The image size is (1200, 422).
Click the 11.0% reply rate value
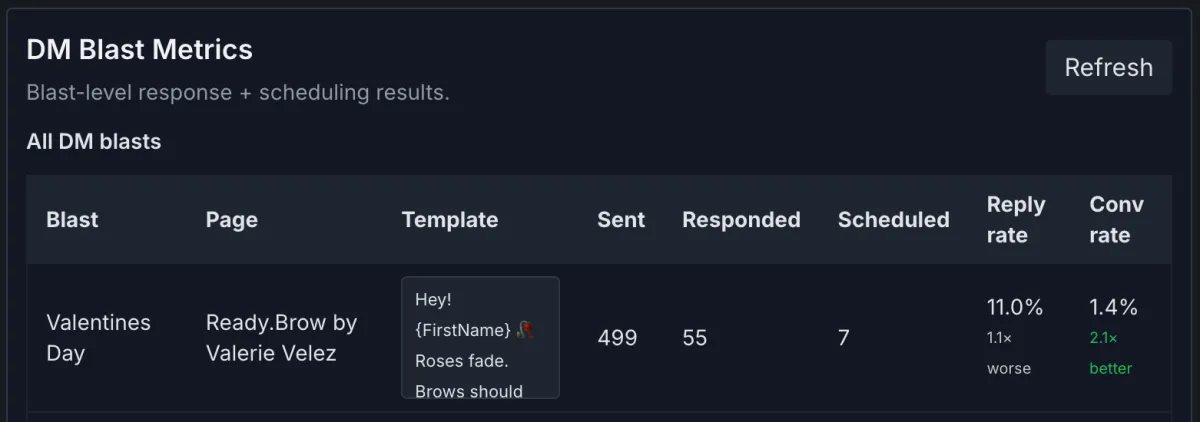[x=1014, y=307]
